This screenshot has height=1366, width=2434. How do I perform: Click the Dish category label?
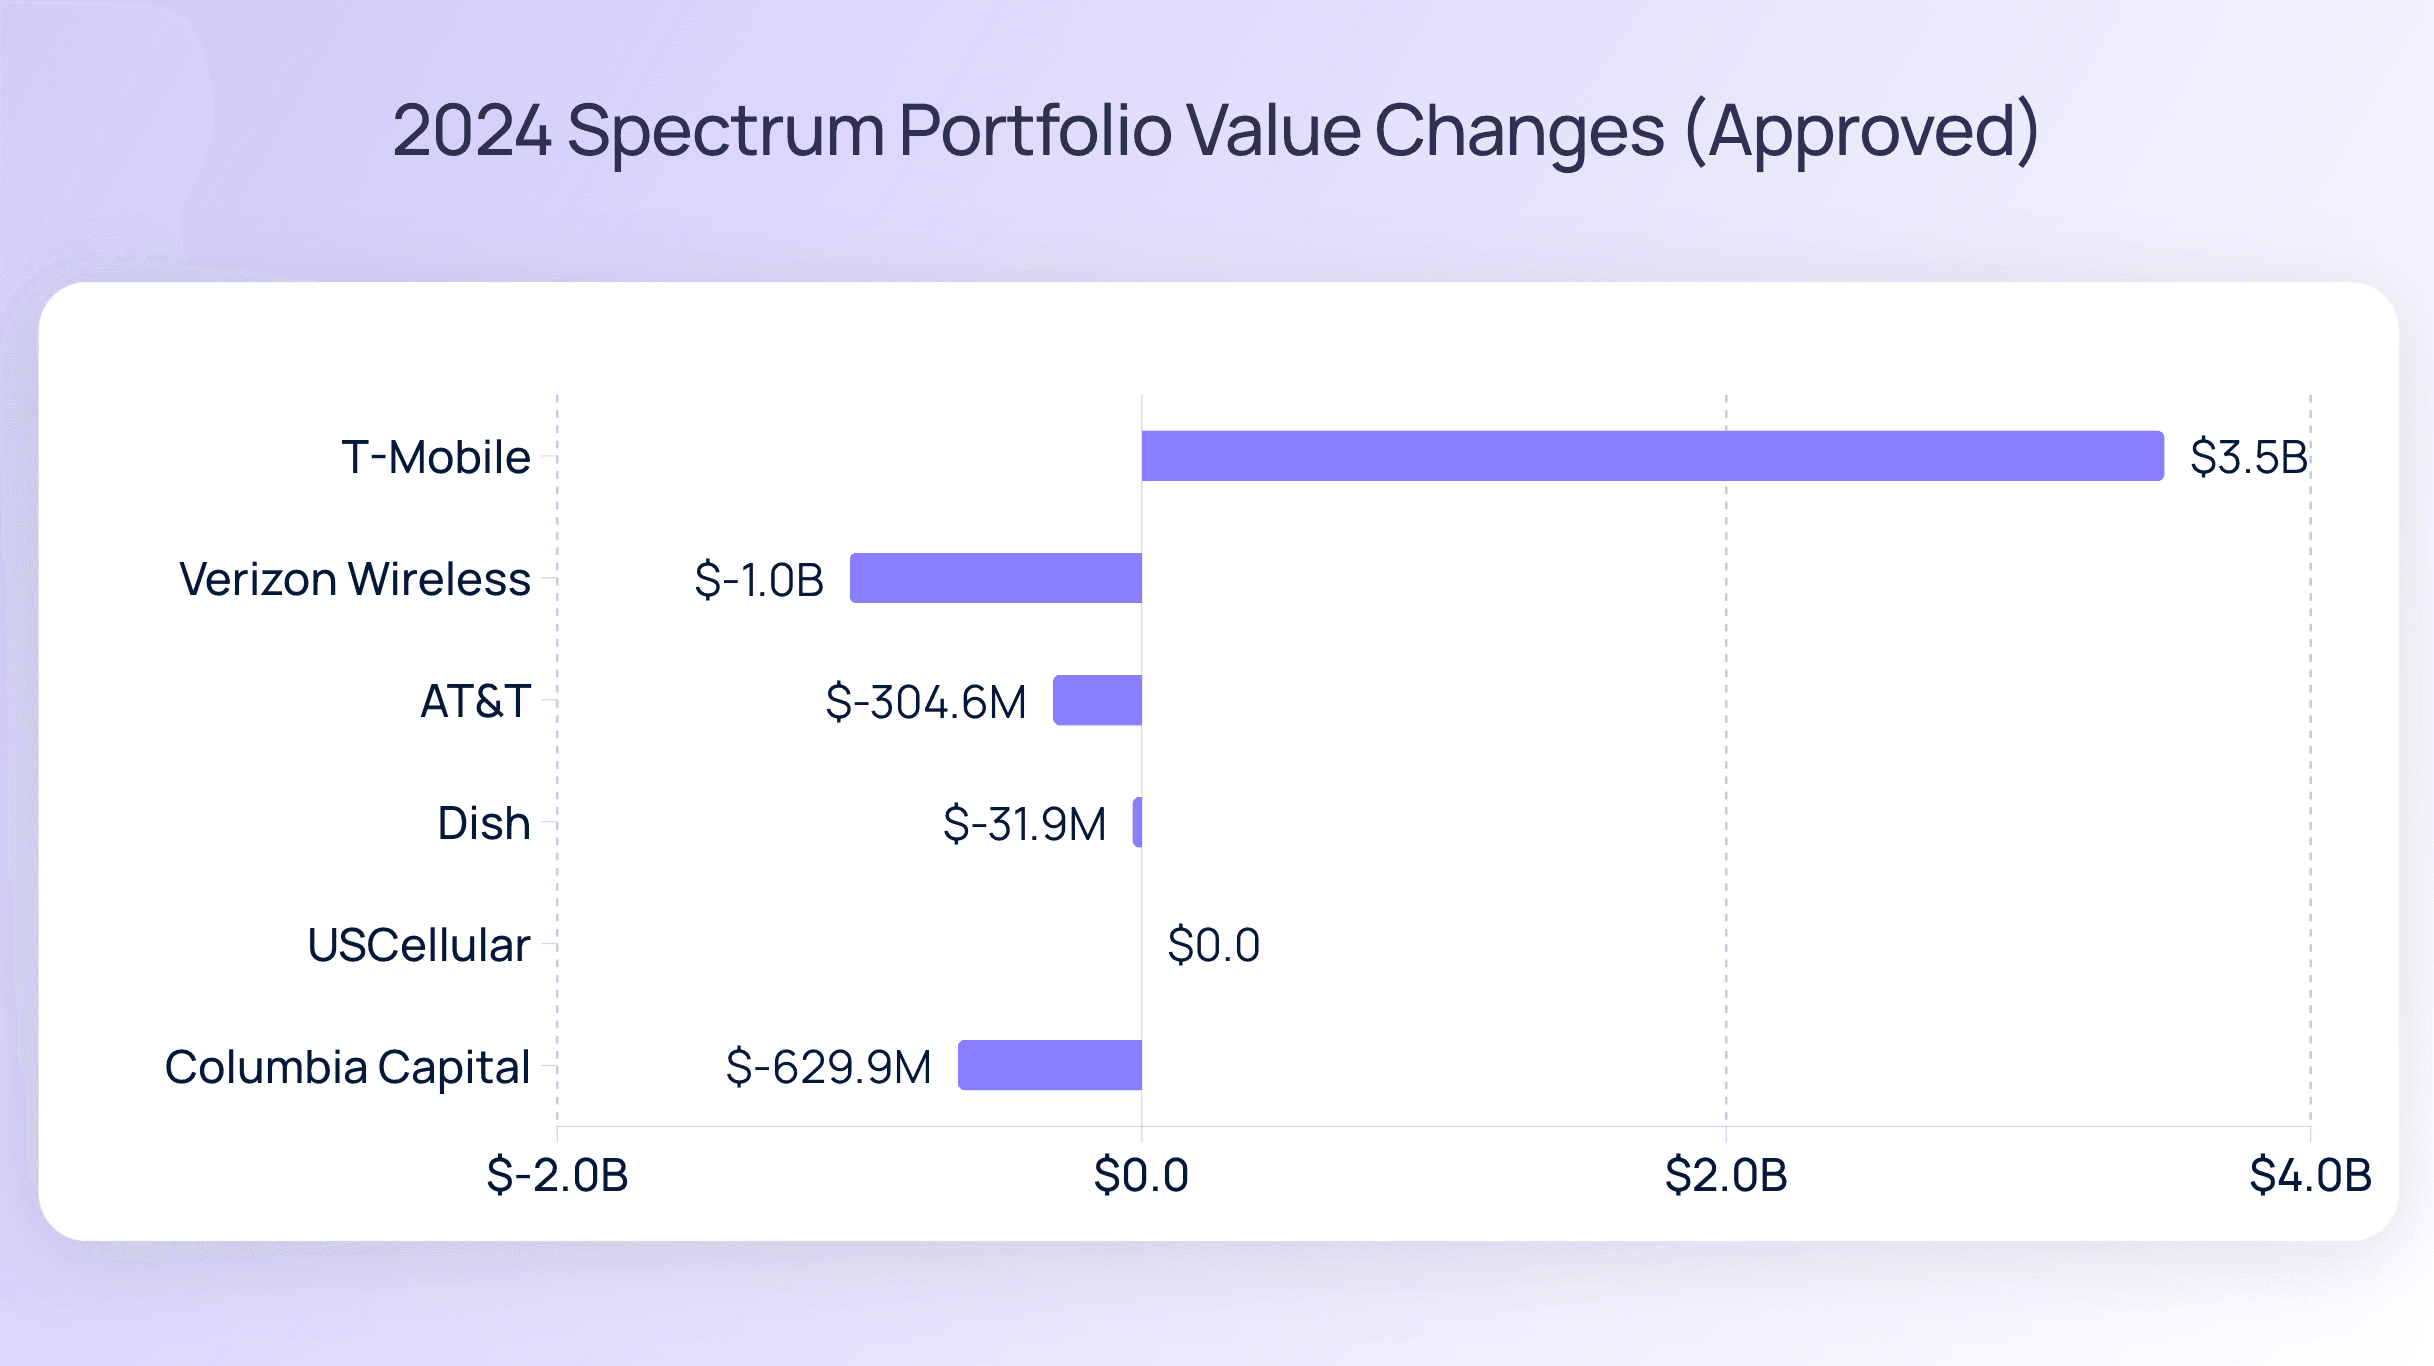tap(483, 823)
